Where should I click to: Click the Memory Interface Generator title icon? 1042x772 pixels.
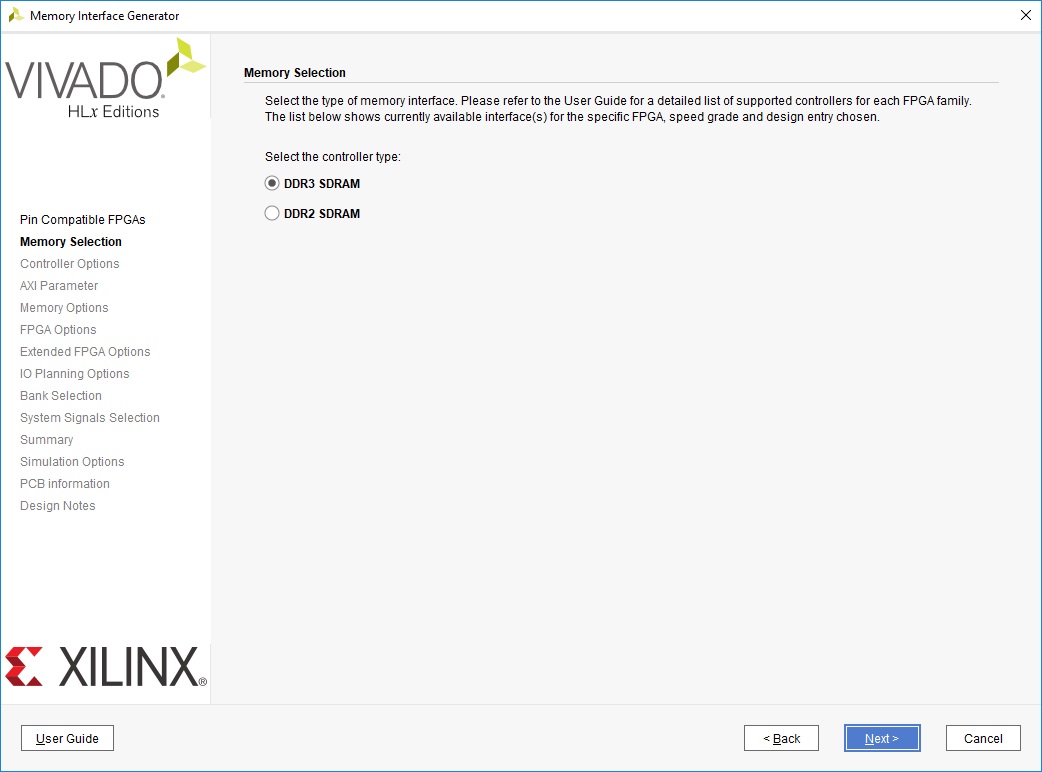tap(16, 15)
